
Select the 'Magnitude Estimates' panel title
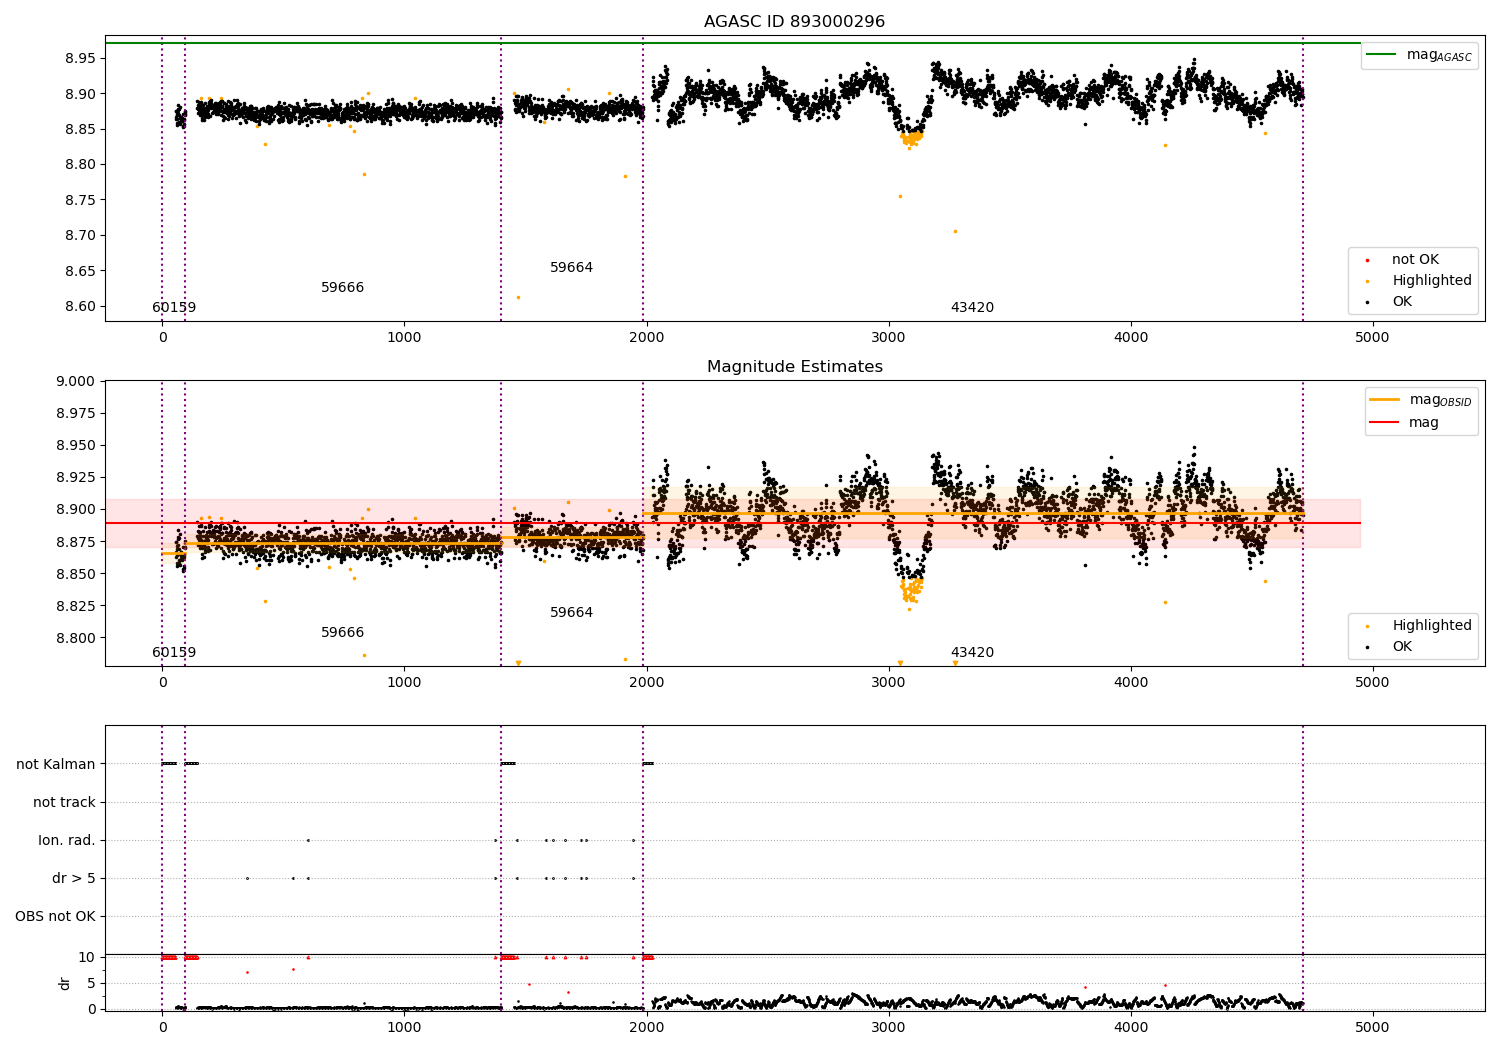[x=794, y=367]
